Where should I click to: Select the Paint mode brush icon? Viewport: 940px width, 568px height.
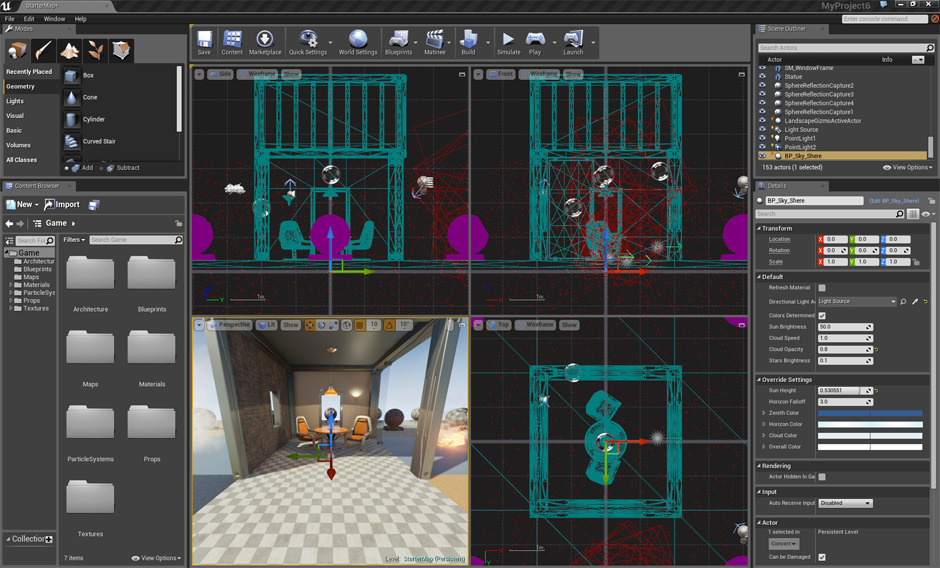tap(44, 50)
